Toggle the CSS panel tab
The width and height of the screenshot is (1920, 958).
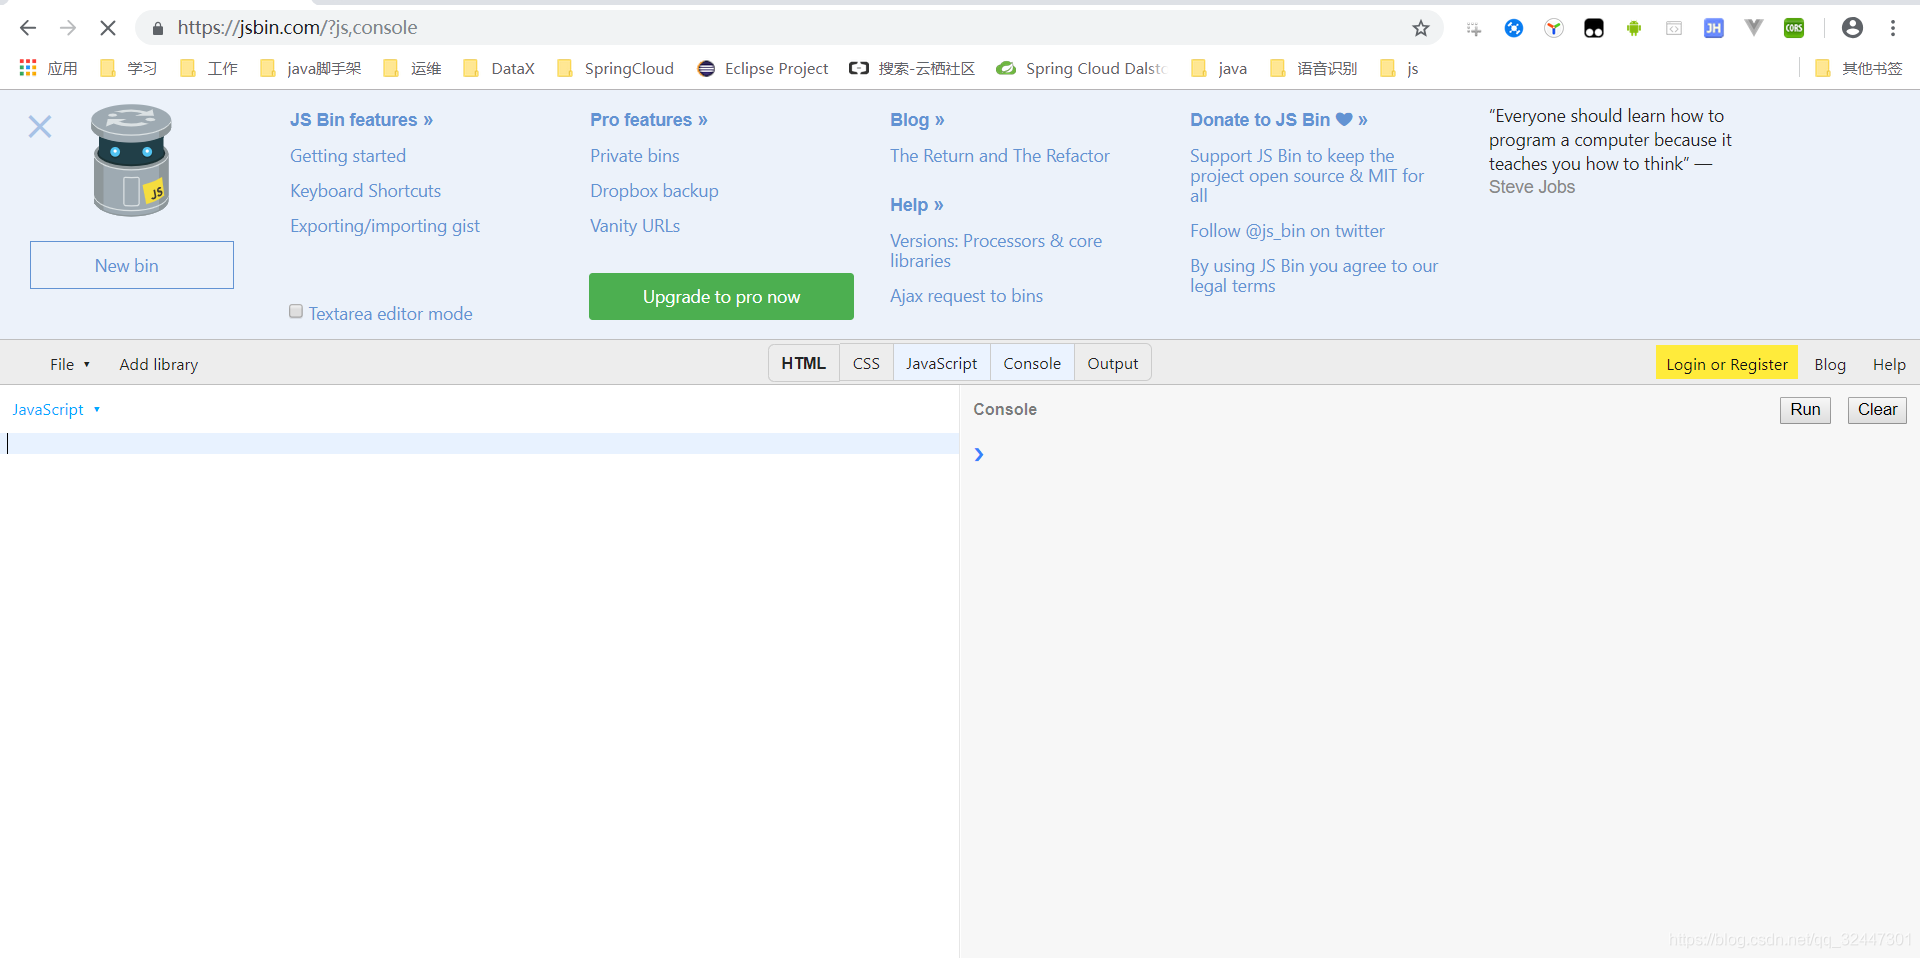[866, 363]
